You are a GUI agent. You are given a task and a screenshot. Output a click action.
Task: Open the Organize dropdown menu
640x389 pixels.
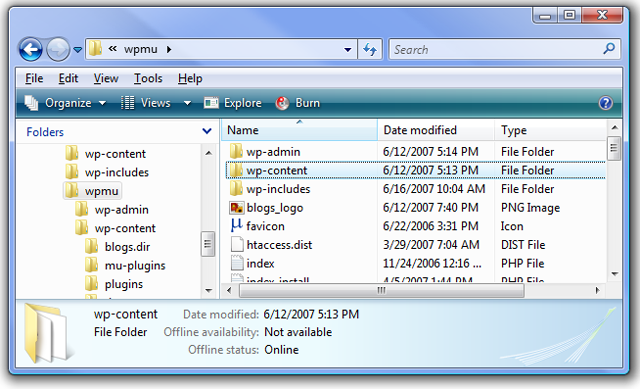(65, 103)
